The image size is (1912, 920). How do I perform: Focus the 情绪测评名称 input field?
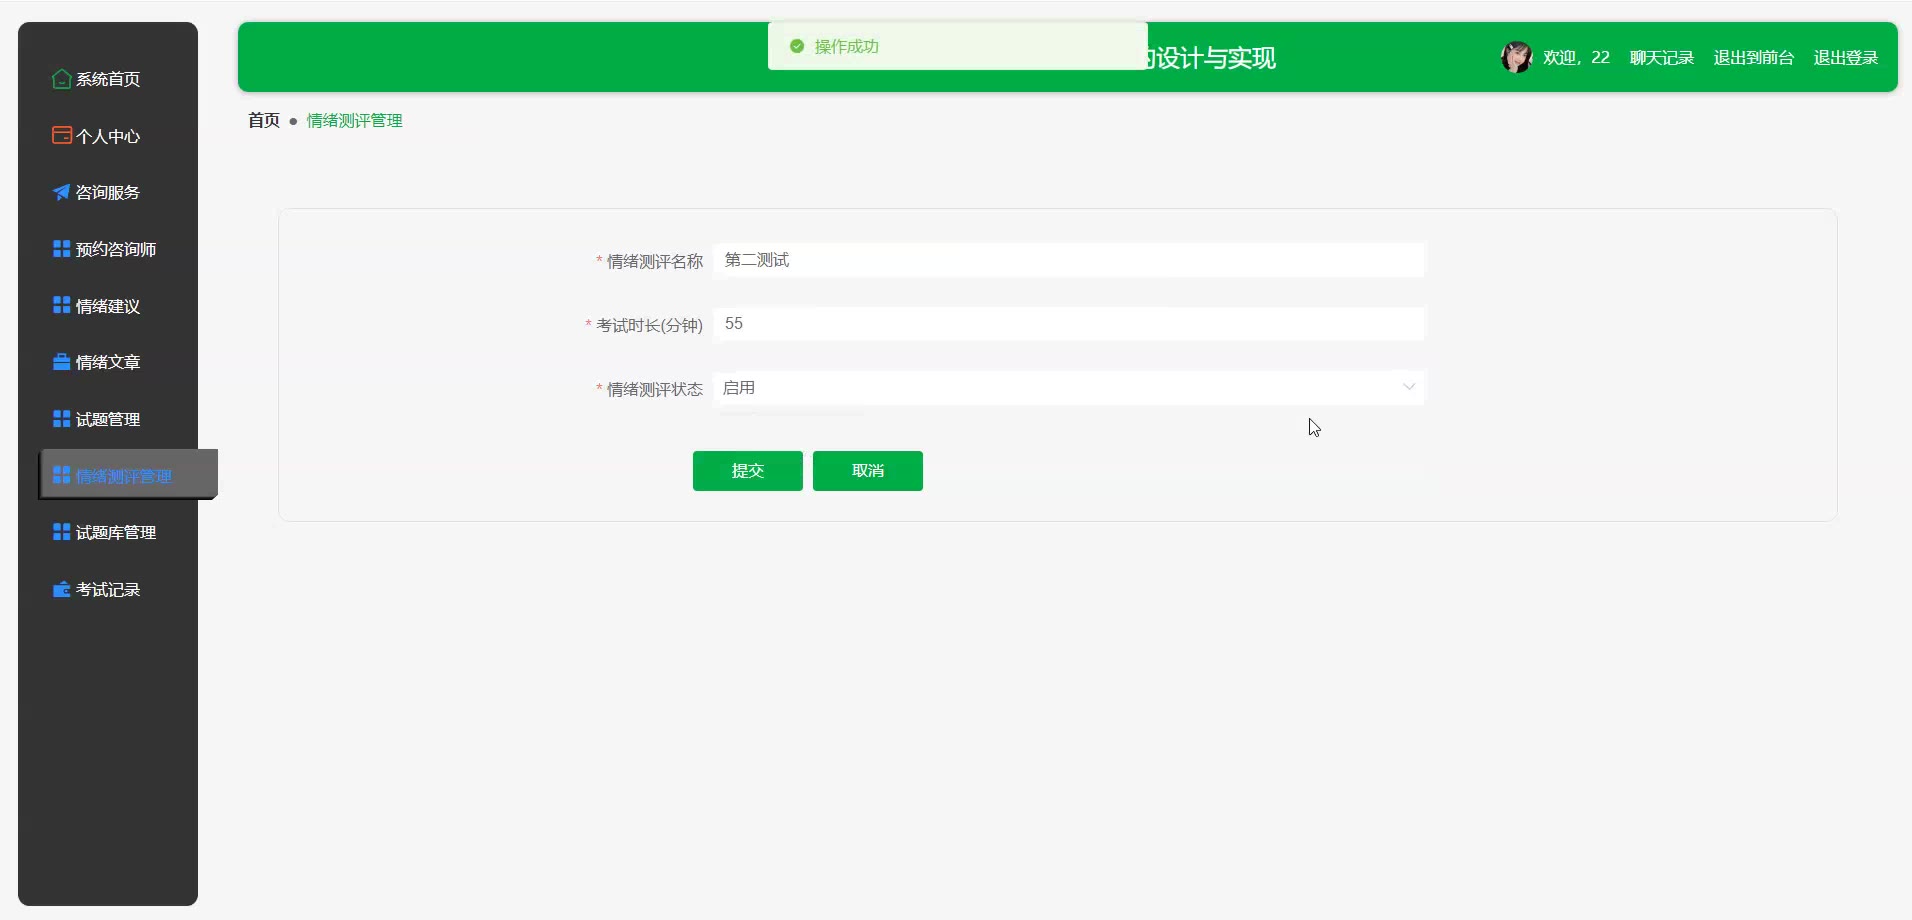coord(1069,260)
